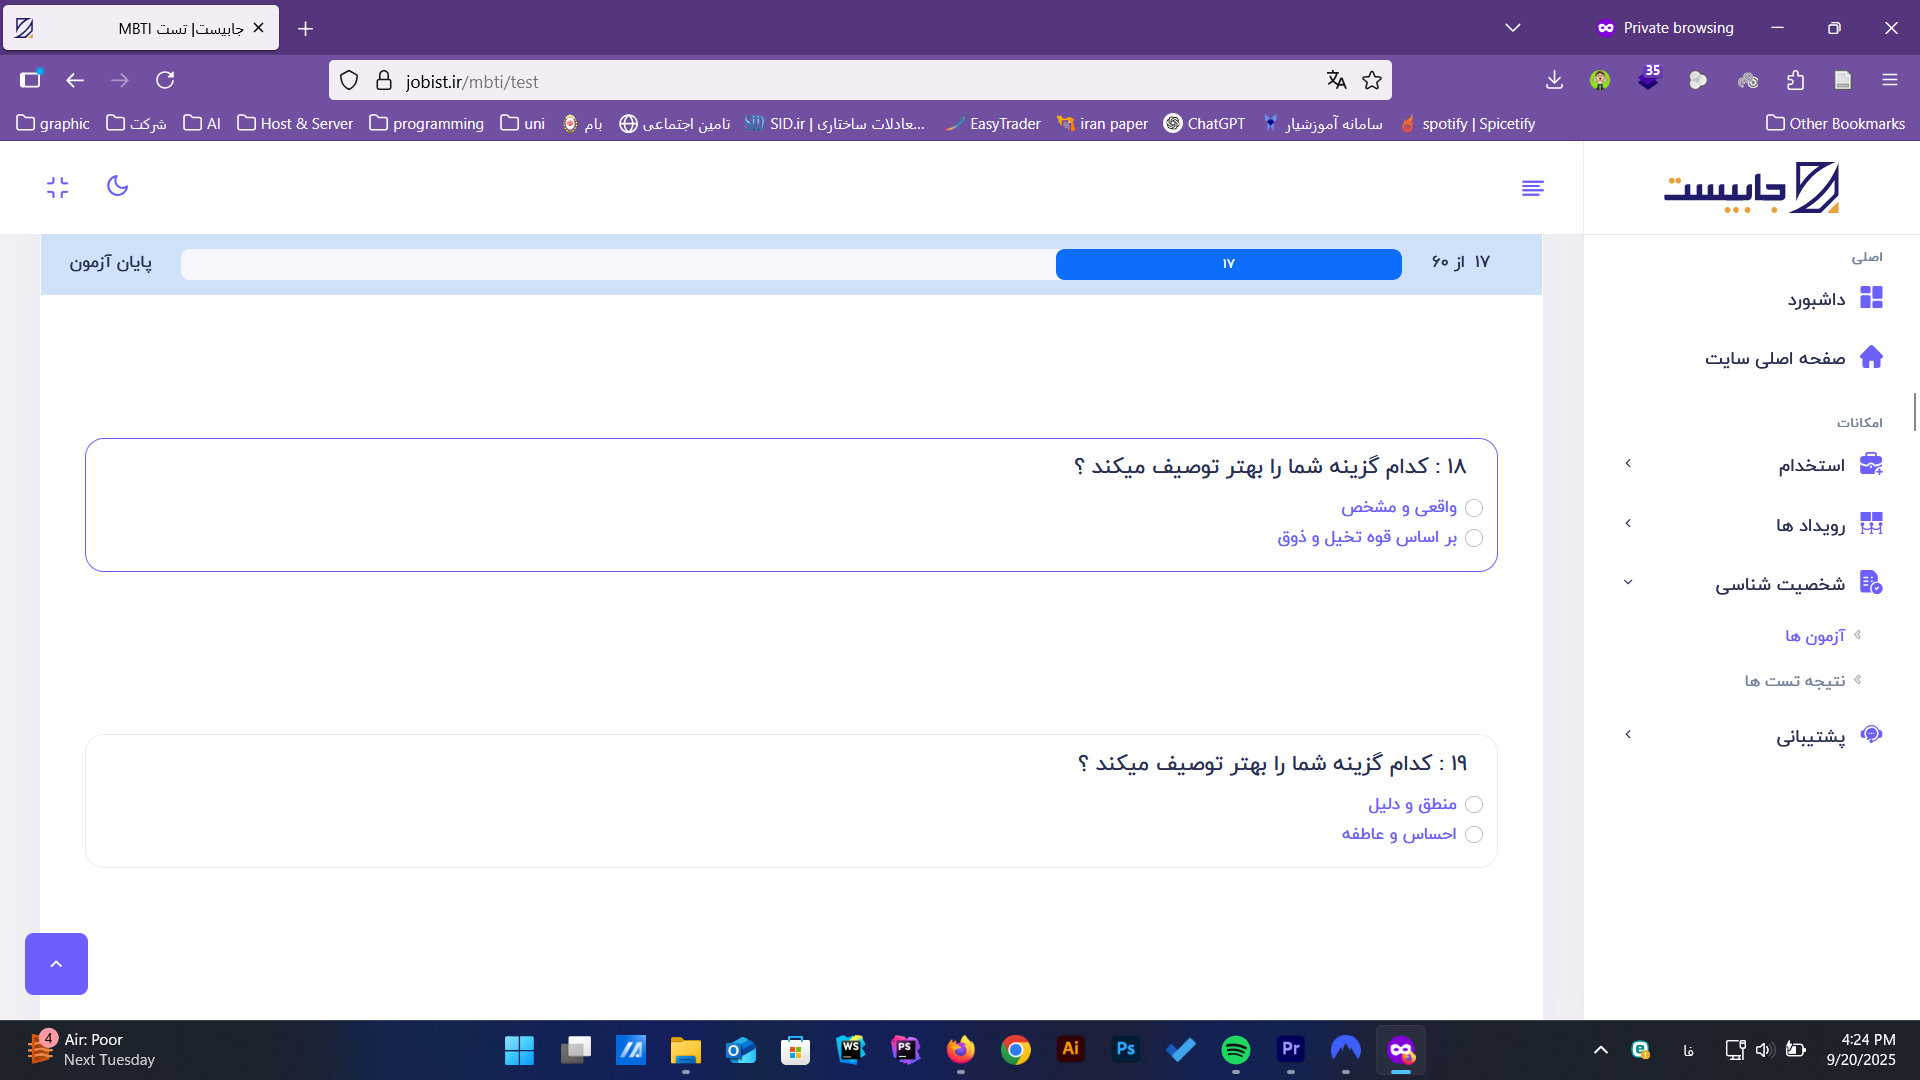This screenshot has width=1920, height=1080.
Task: Click پایان آزمون to end the test
Action: [110, 262]
